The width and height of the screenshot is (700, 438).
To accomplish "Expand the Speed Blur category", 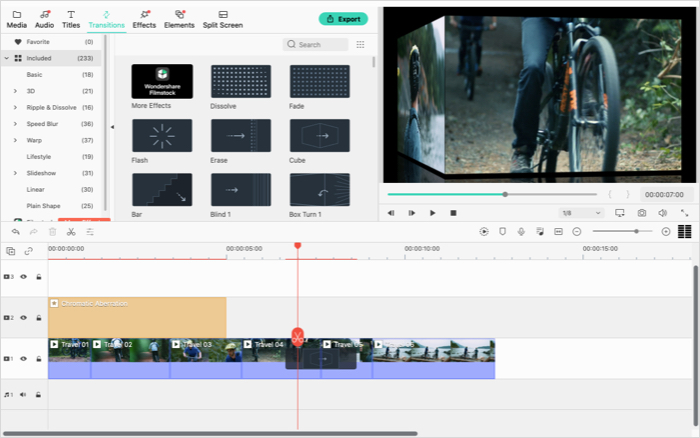I will tap(15, 124).
